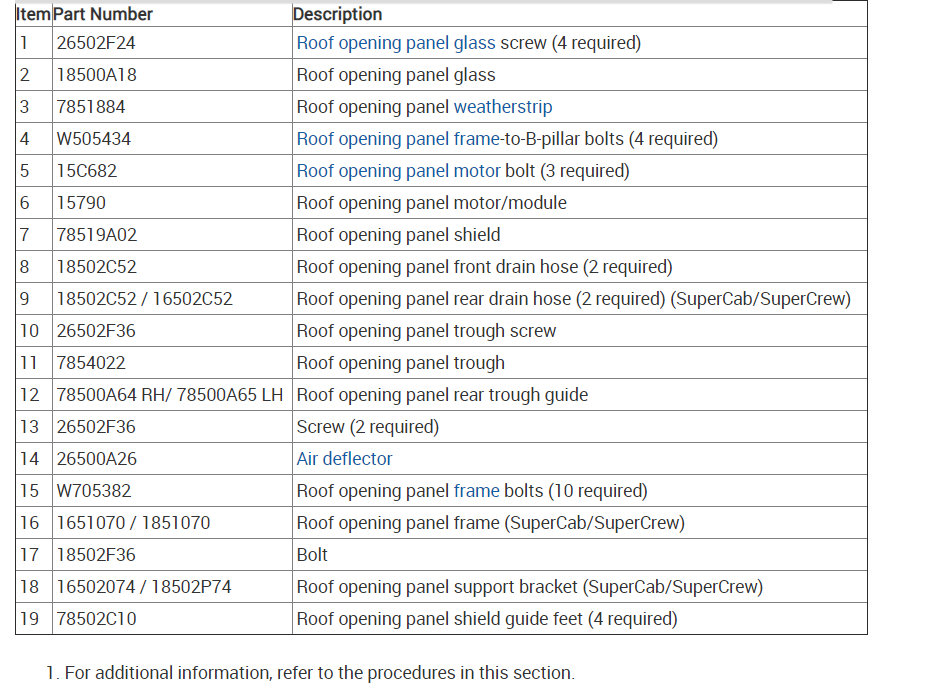The image size is (950, 700).
Task: Click part number 78502C10
Action: pos(97,619)
